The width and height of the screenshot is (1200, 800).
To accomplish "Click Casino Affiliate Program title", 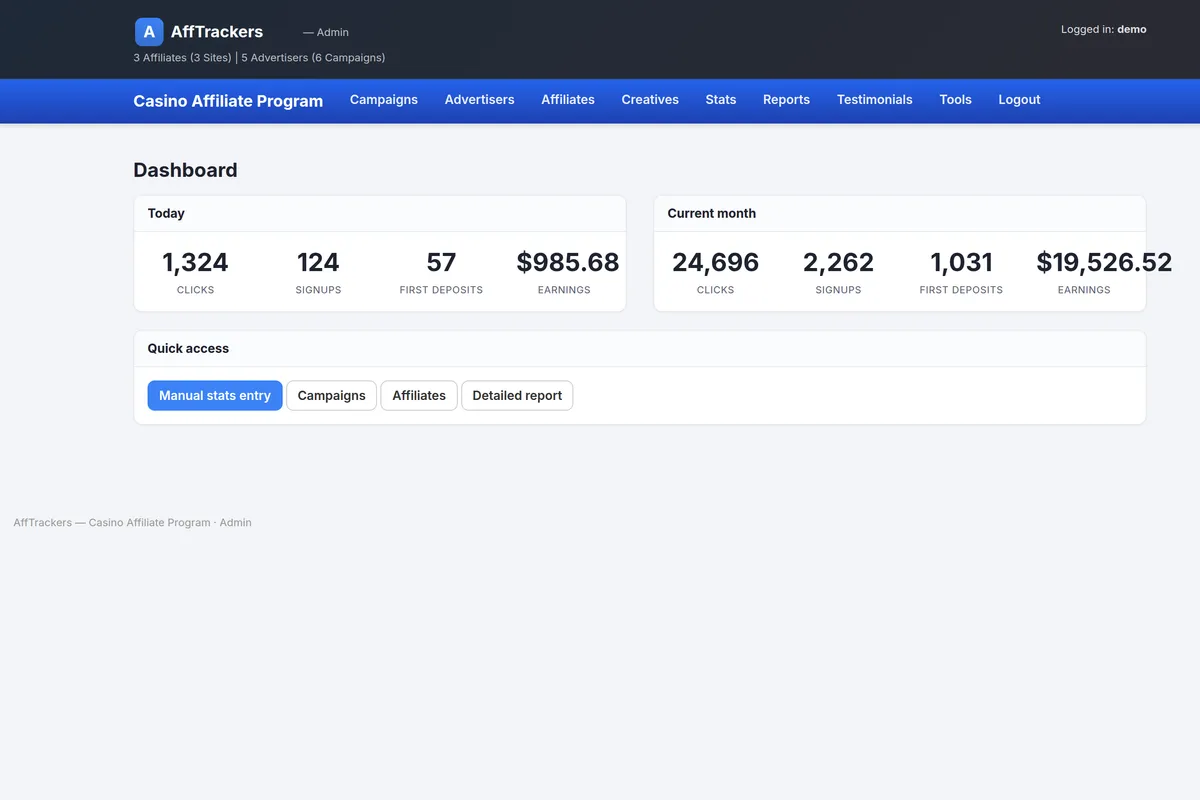I will [228, 101].
